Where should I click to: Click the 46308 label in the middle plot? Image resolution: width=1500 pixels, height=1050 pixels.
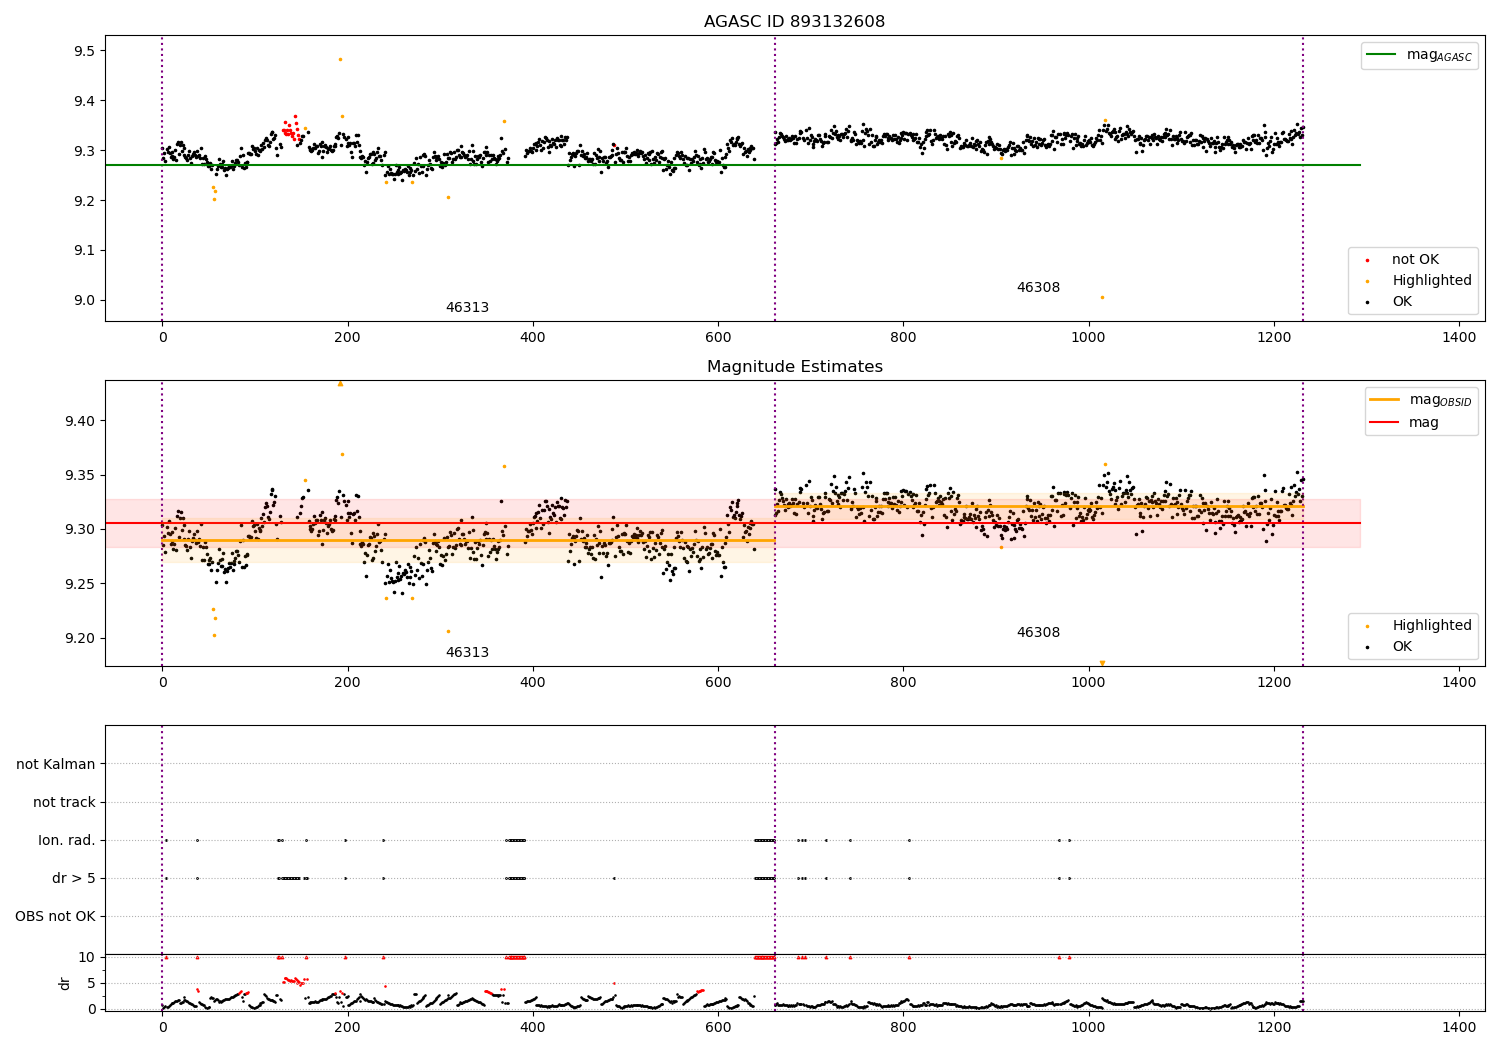(x=1038, y=633)
